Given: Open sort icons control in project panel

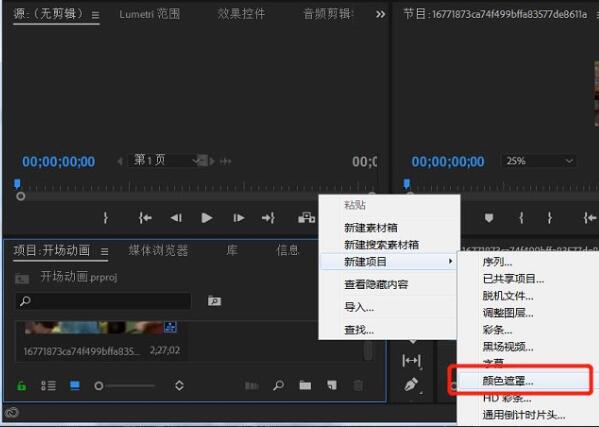Looking at the screenshot, I should click(179, 386).
